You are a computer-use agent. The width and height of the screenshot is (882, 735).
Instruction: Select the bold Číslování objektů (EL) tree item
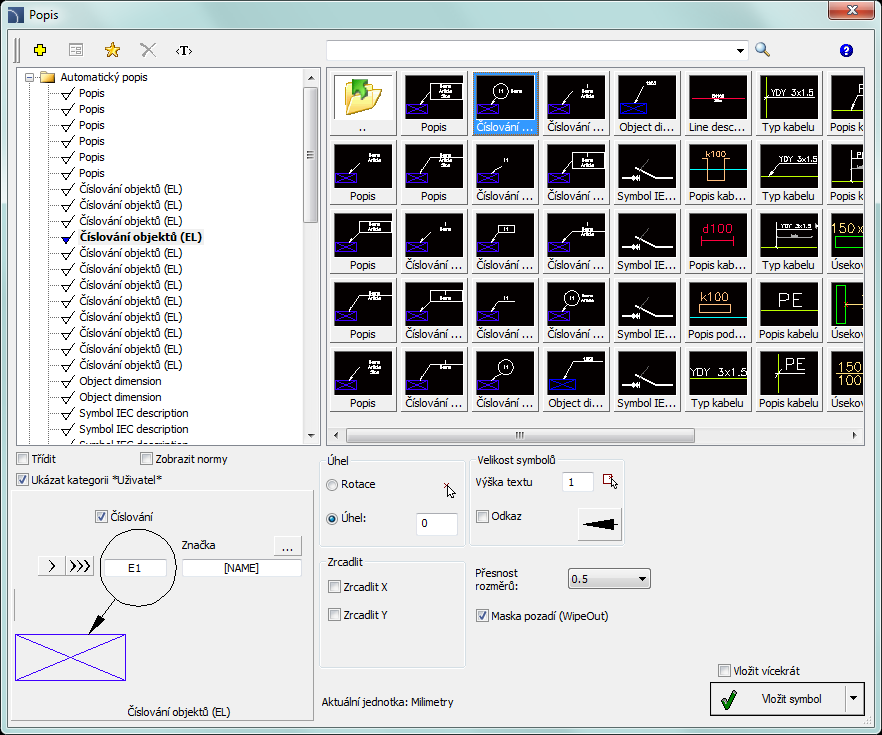coord(141,237)
